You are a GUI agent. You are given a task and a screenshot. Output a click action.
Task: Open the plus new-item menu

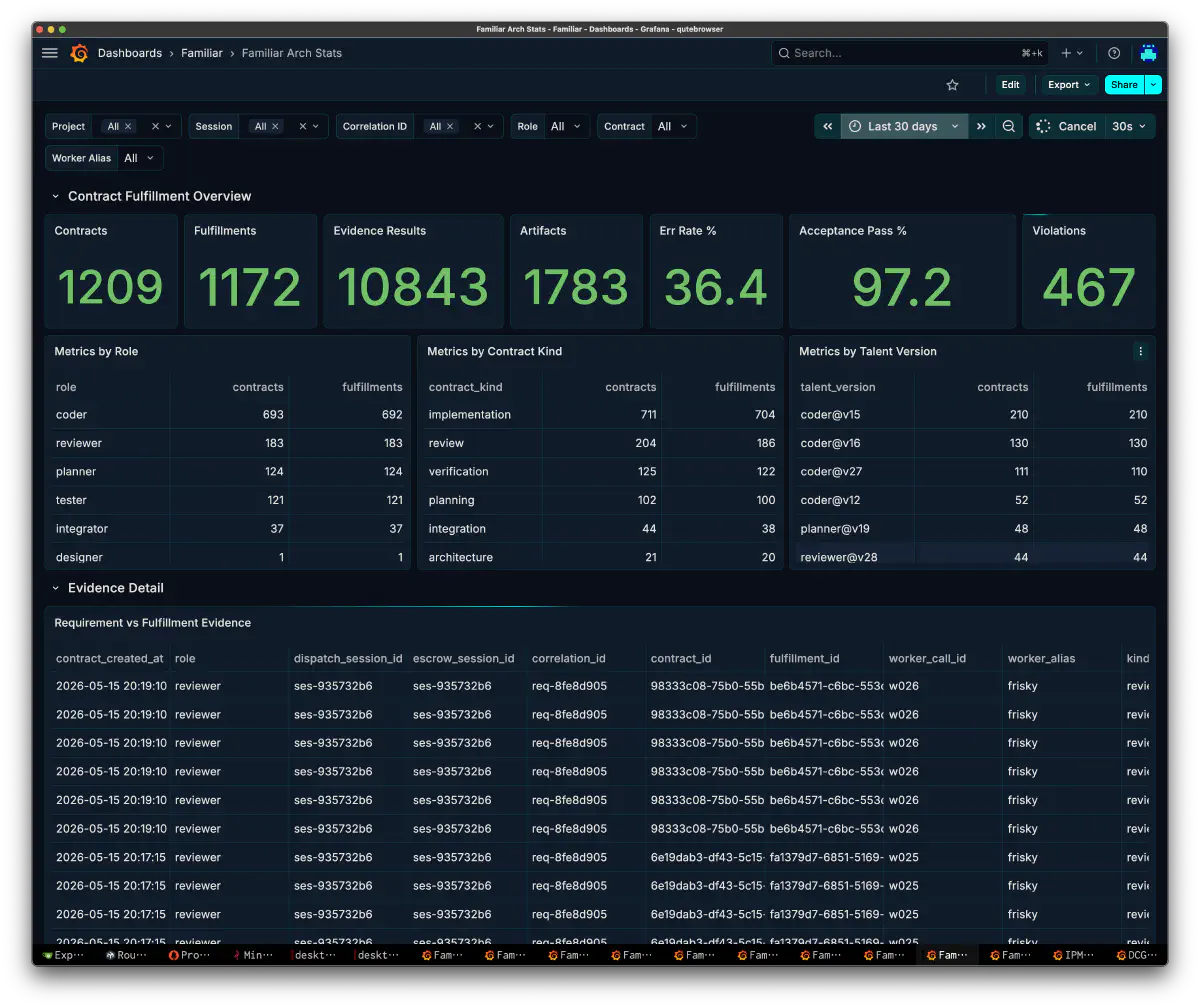tap(1072, 53)
